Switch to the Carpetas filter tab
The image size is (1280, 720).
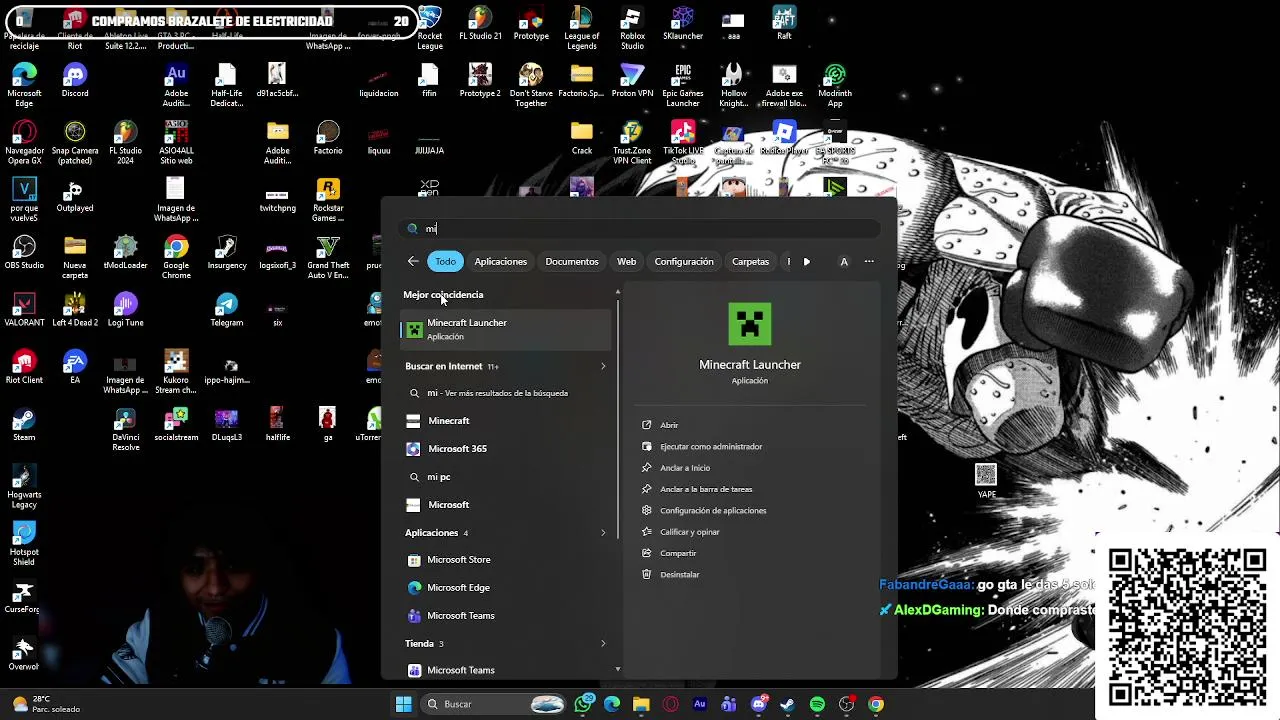pyautogui.click(x=750, y=262)
